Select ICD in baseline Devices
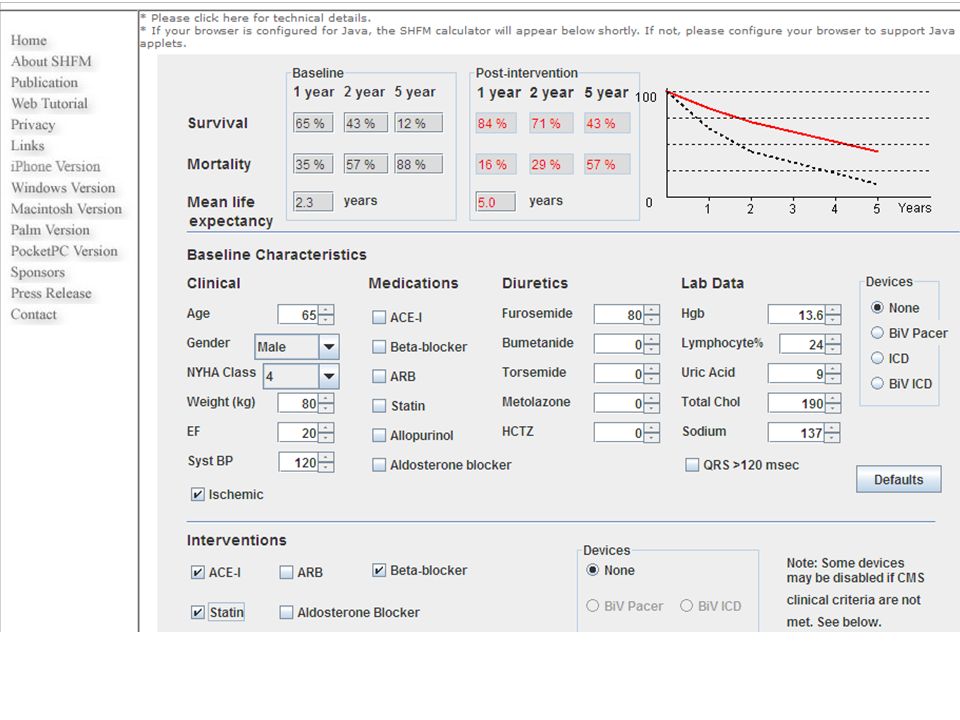Viewport: 960px width, 720px height. [877, 358]
